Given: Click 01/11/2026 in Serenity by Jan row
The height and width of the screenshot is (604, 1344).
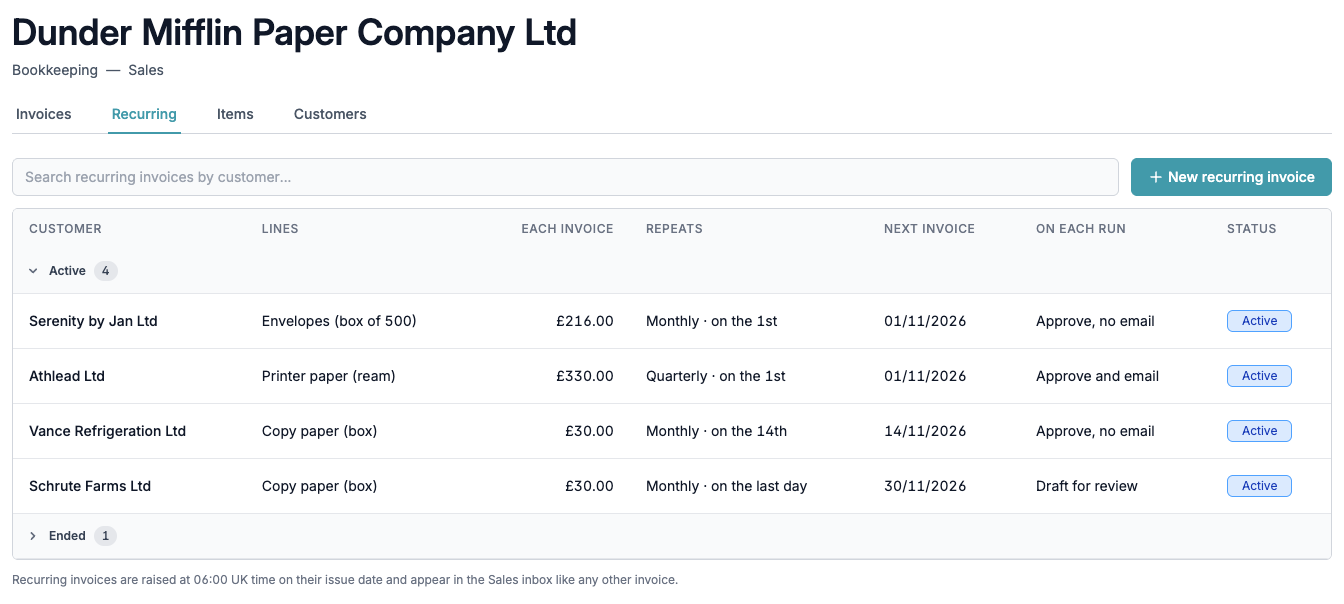Looking at the screenshot, I should [x=925, y=321].
